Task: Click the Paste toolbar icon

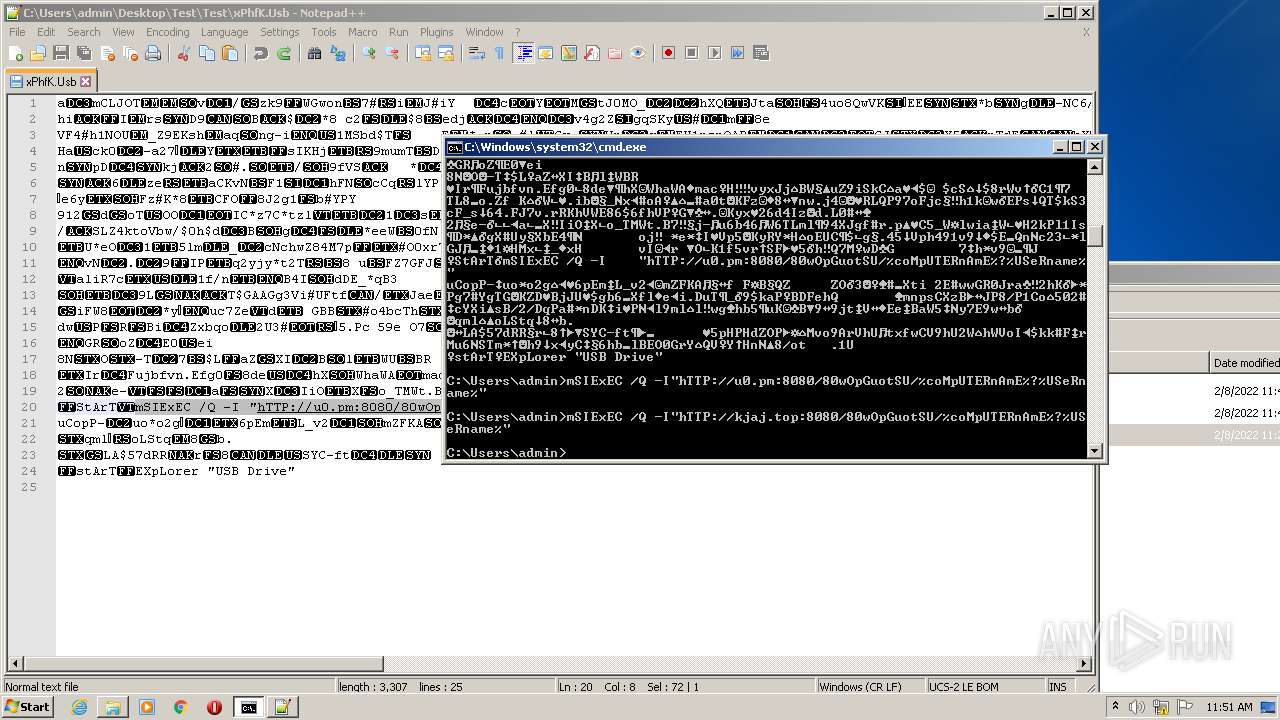Action: (x=230, y=53)
